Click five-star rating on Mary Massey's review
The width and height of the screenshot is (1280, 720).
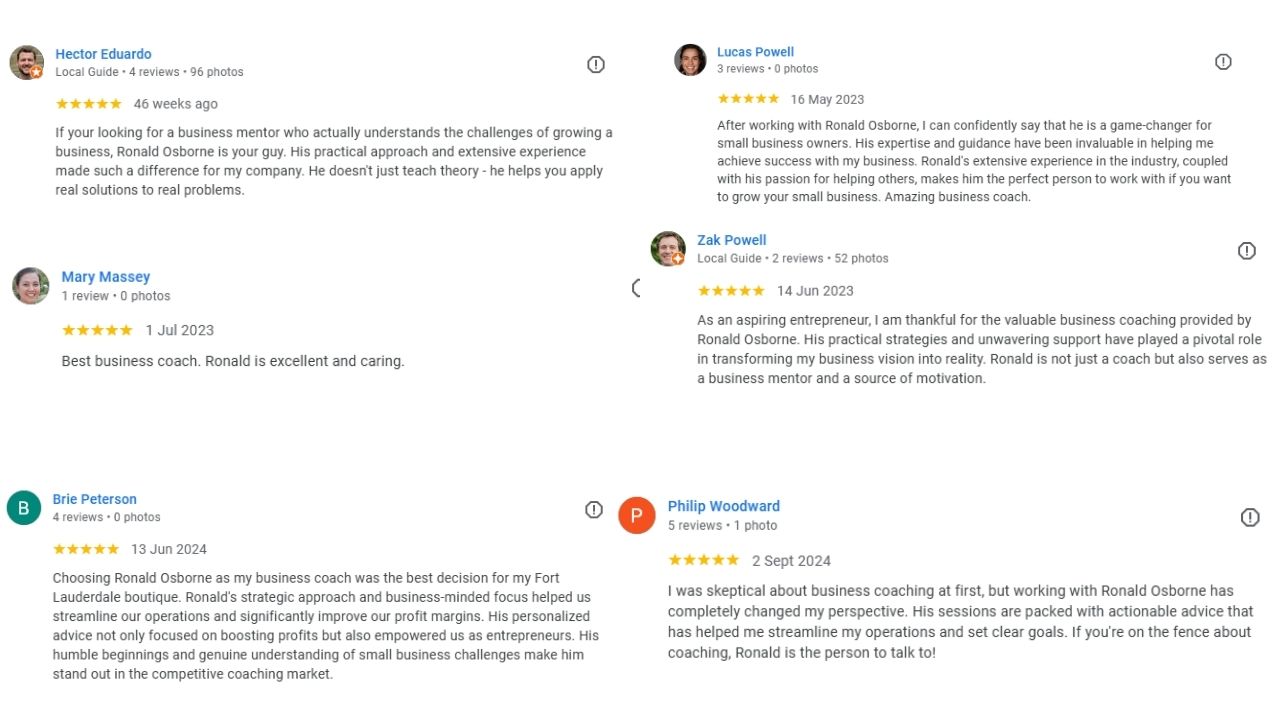pyautogui.click(x=97, y=330)
